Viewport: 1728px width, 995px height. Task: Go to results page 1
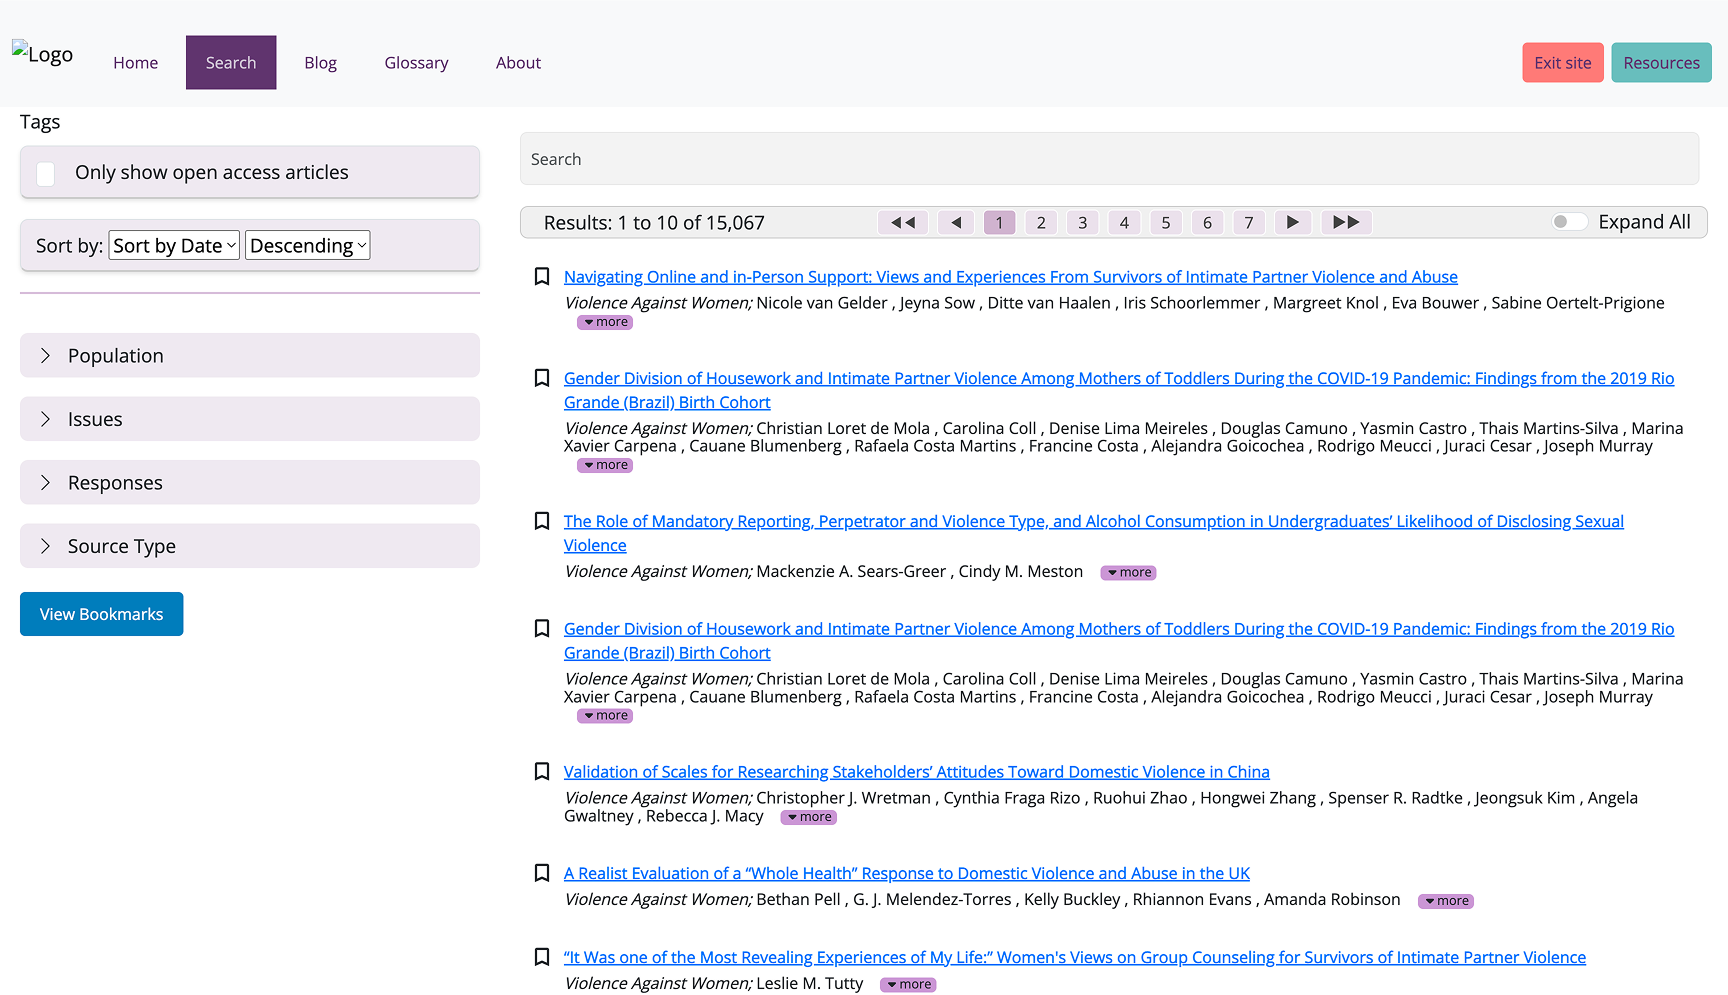coord(999,222)
